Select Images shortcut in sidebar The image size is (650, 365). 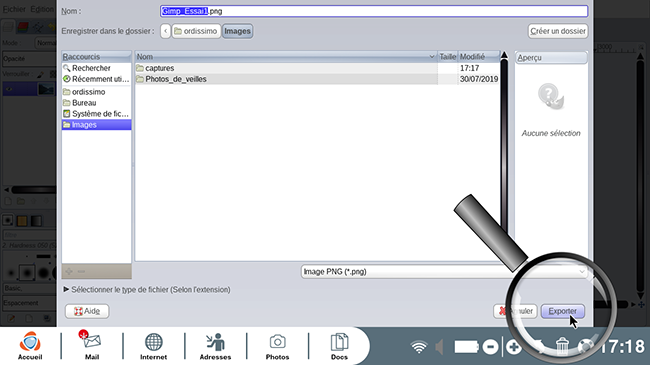tap(97, 125)
